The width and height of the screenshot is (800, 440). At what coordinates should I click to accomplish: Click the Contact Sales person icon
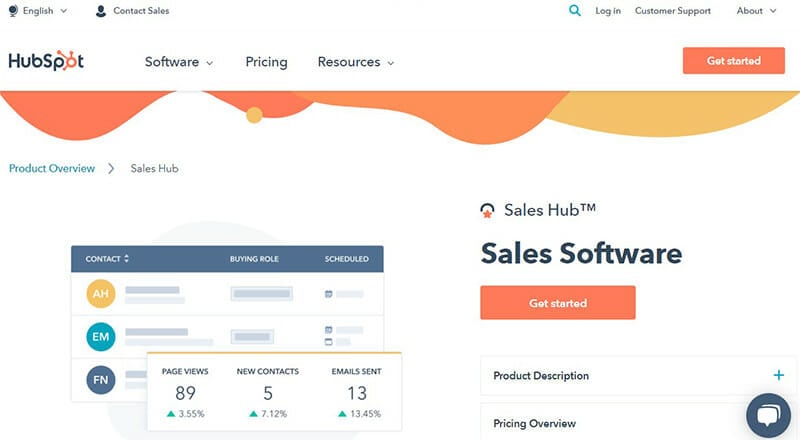[101, 11]
